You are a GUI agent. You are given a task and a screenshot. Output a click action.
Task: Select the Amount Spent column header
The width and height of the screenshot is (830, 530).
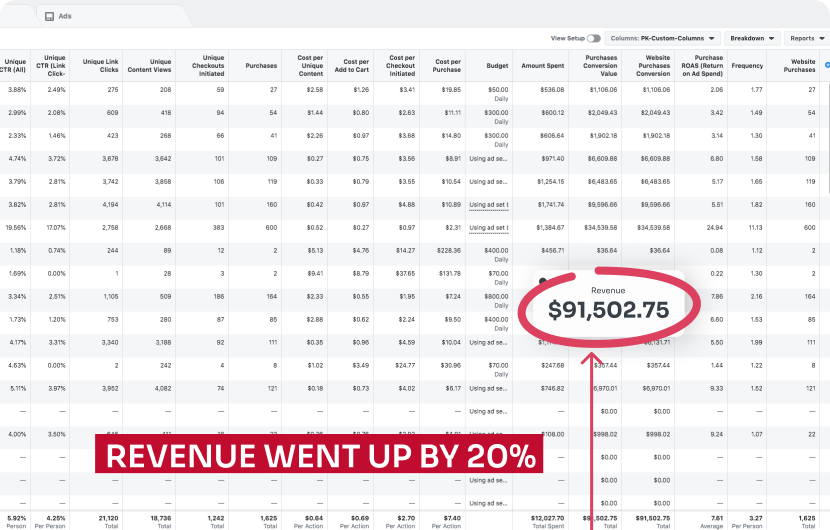pyautogui.click(x=543, y=65)
